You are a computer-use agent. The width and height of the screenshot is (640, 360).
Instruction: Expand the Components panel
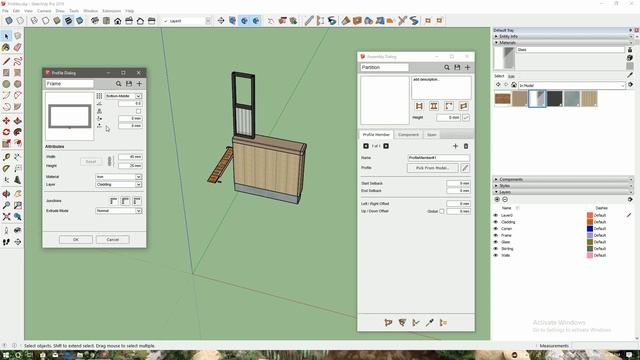click(x=563, y=179)
